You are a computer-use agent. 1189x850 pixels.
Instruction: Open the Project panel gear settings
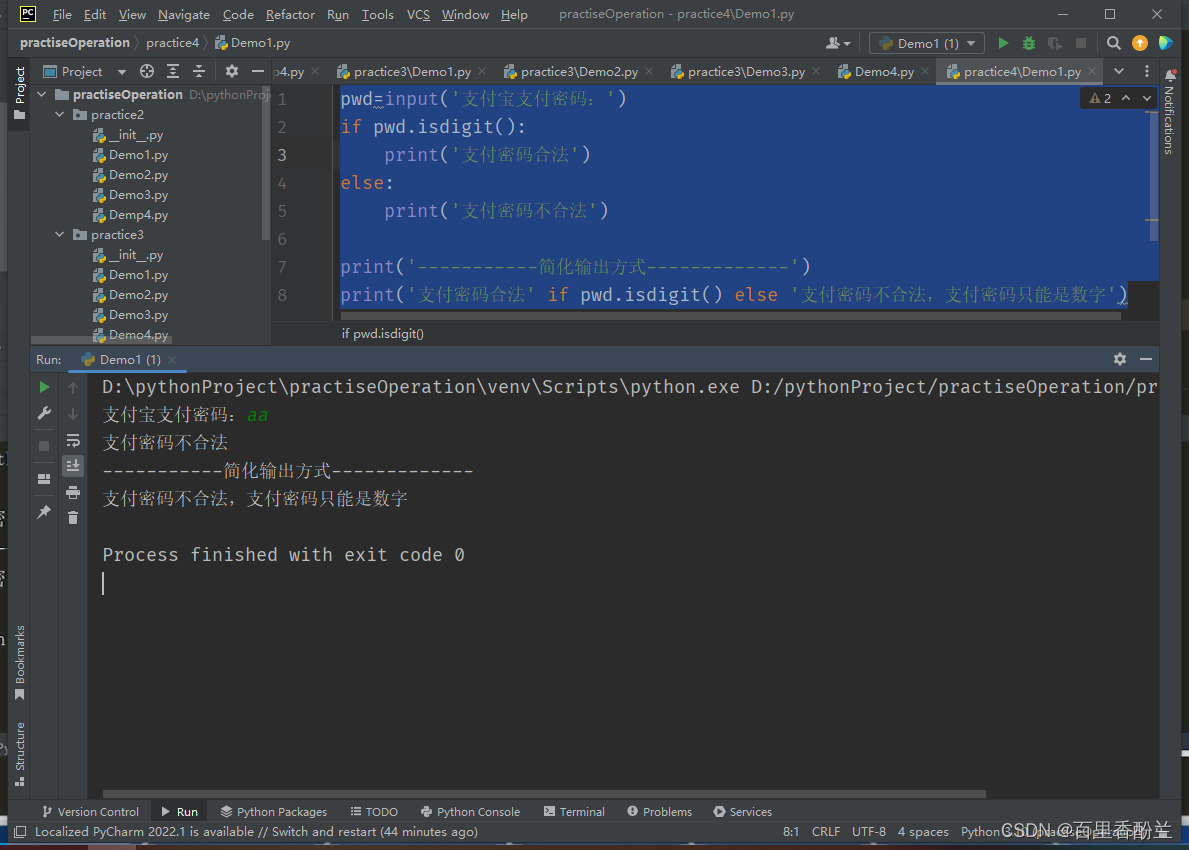point(231,71)
